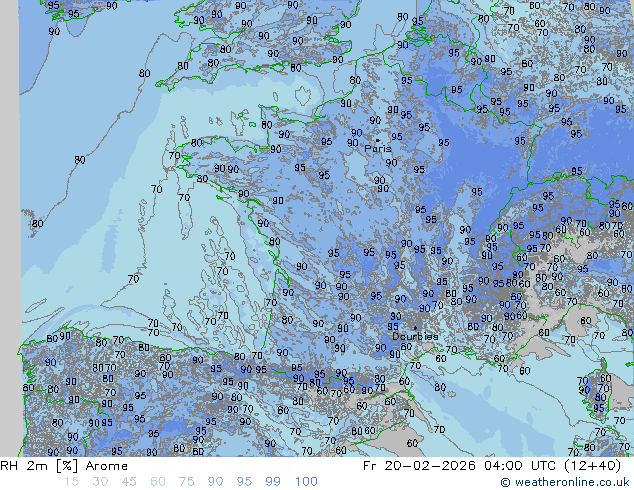Select the legend value 30

pos(100,482)
